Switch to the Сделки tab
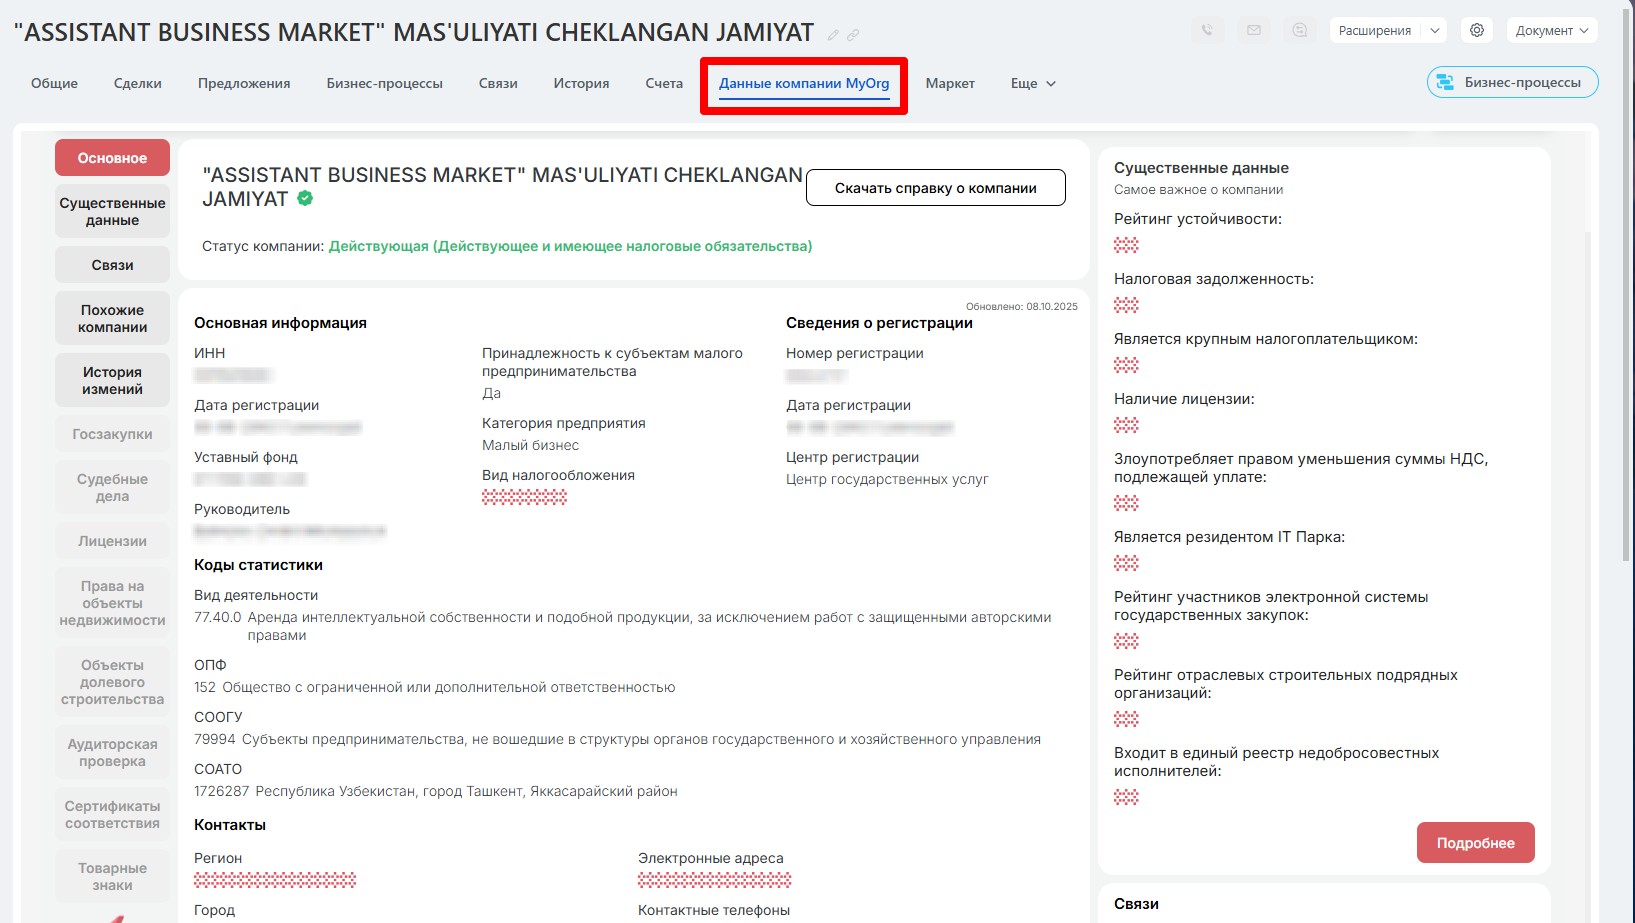The width and height of the screenshot is (1635, 923). click(x=138, y=83)
